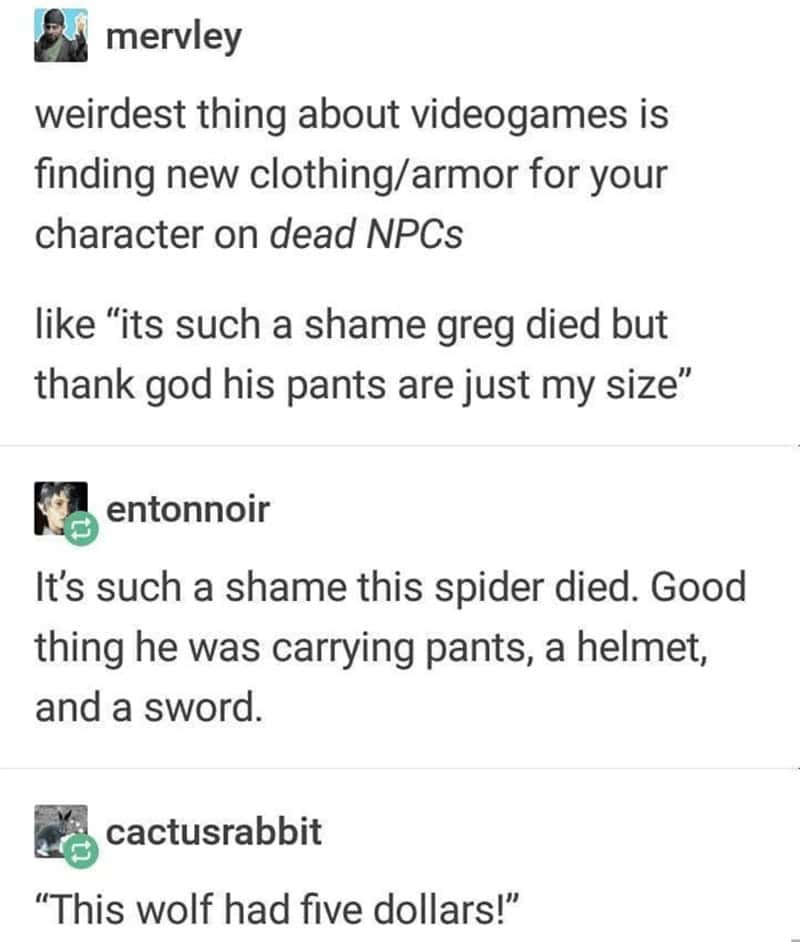Click the reblog badge on cactusrabbit's avatar
The height and width of the screenshot is (942, 800).
tap(81, 851)
